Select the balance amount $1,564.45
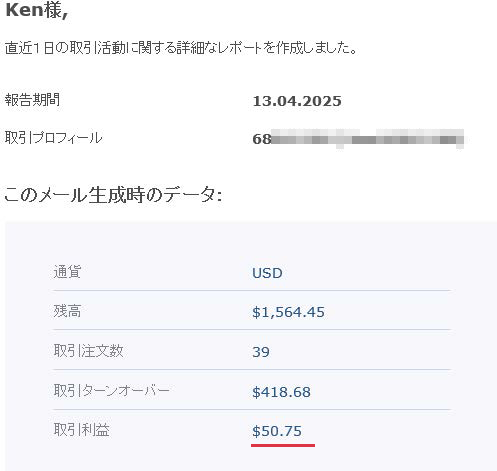497x471 pixels. 288,312
